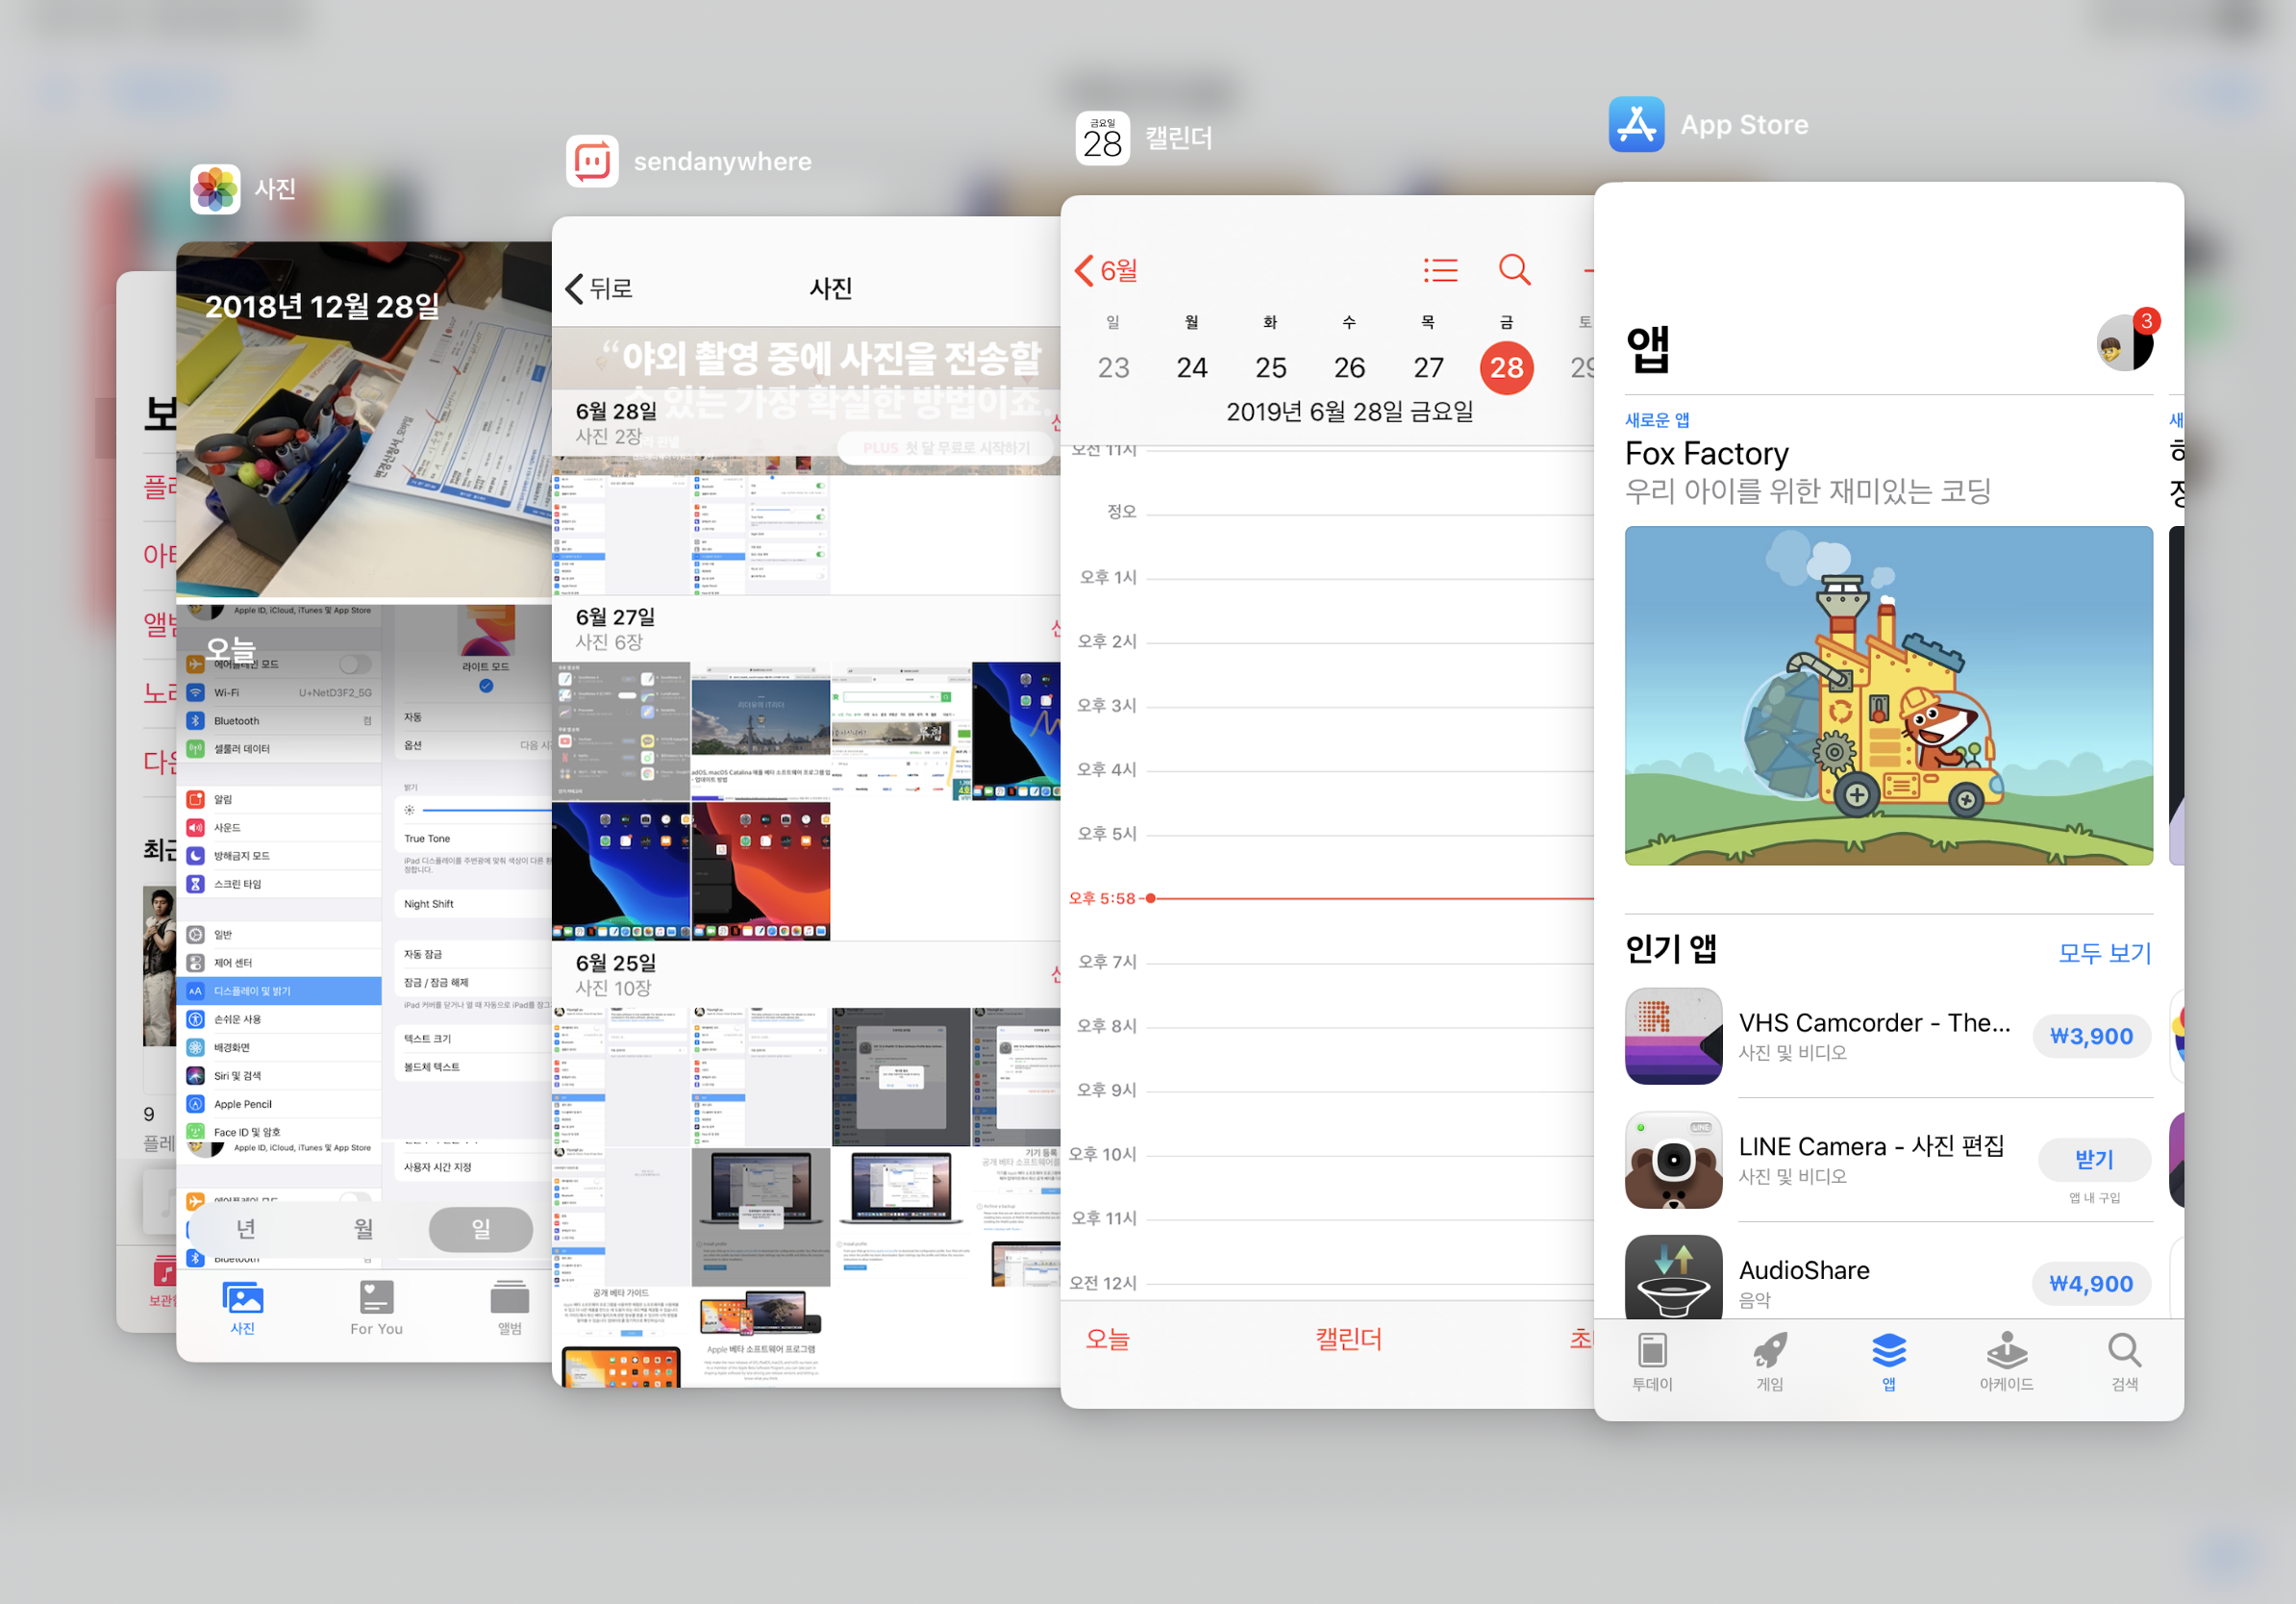This screenshot has height=1604, width=2296.
Task: Click the calendar search magnifier icon
Action: [1514, 270]
